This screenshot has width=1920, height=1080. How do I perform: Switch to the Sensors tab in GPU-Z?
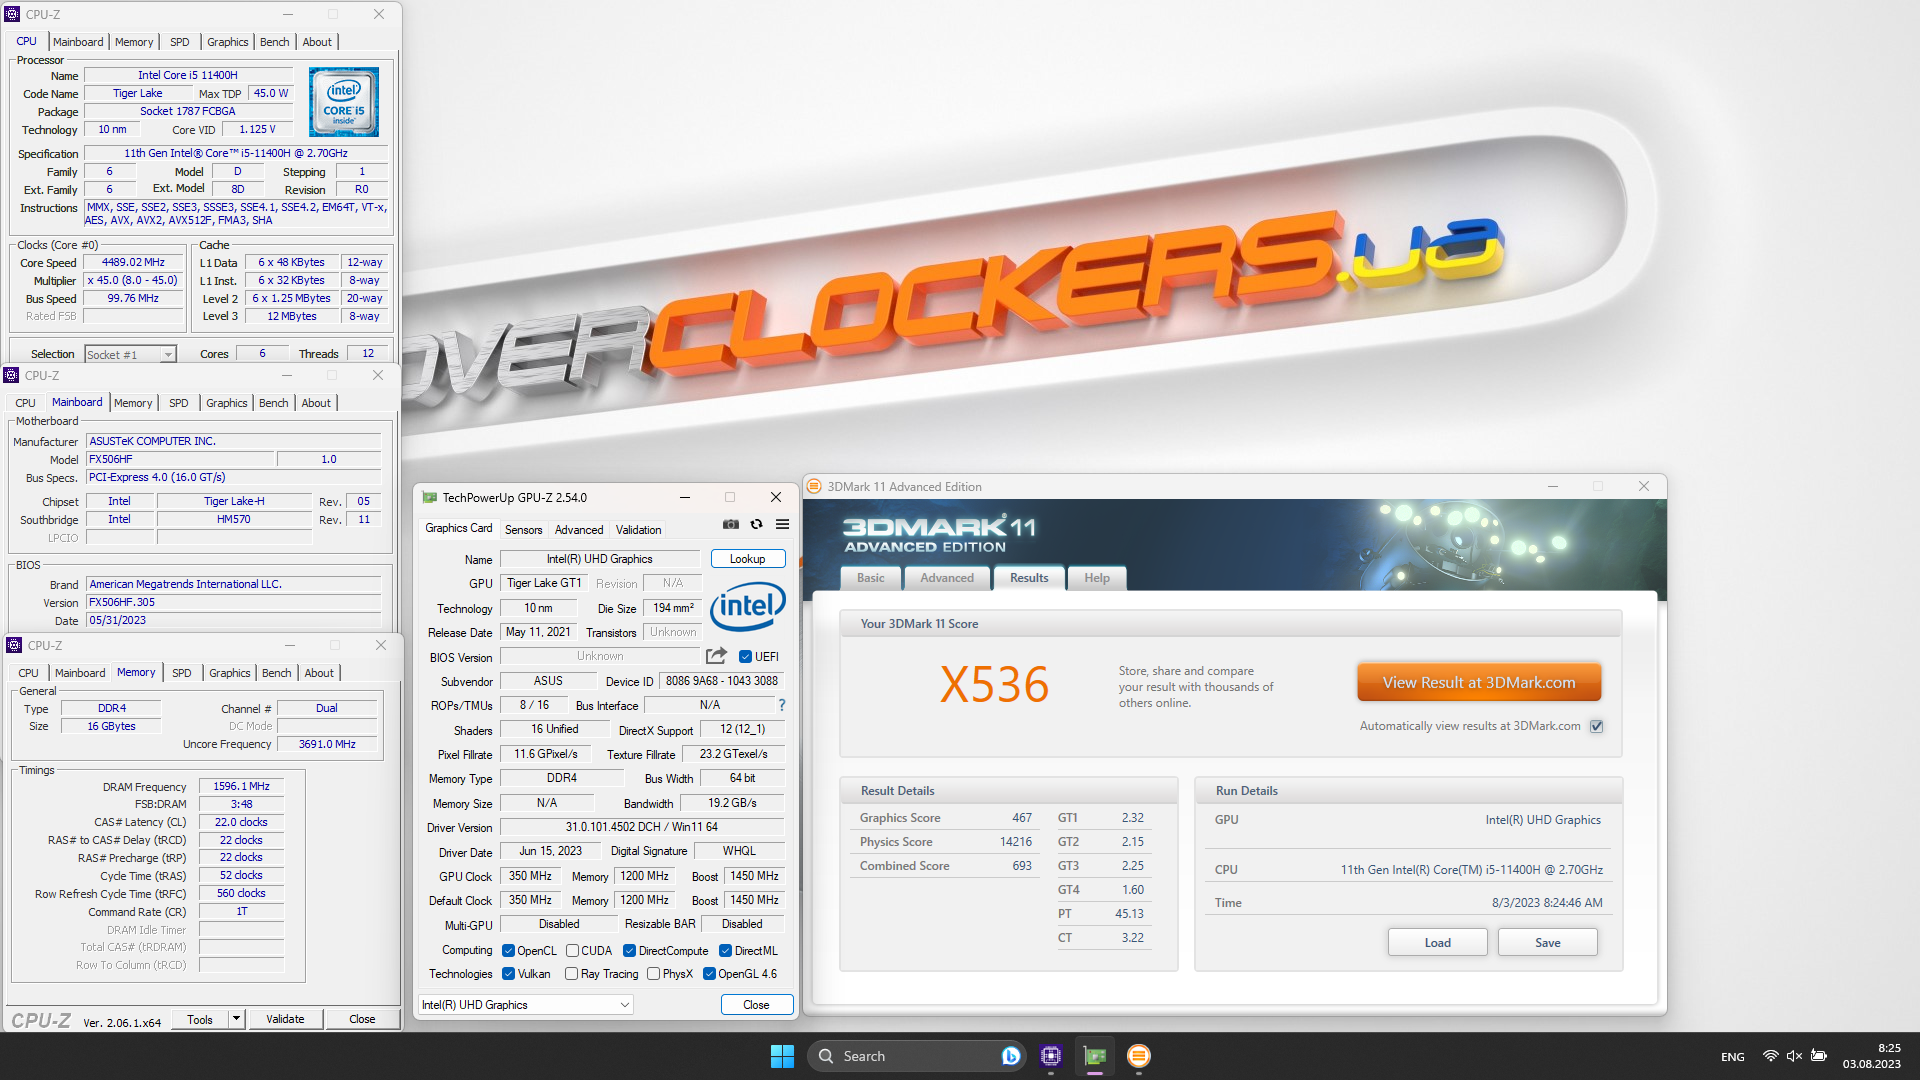[x=523, y=530]
